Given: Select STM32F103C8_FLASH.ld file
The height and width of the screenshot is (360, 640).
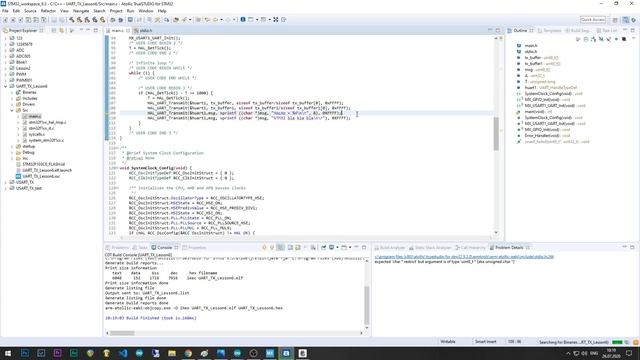Looking at the screenshot, I should pyautogui.click(x=43, y=164).
